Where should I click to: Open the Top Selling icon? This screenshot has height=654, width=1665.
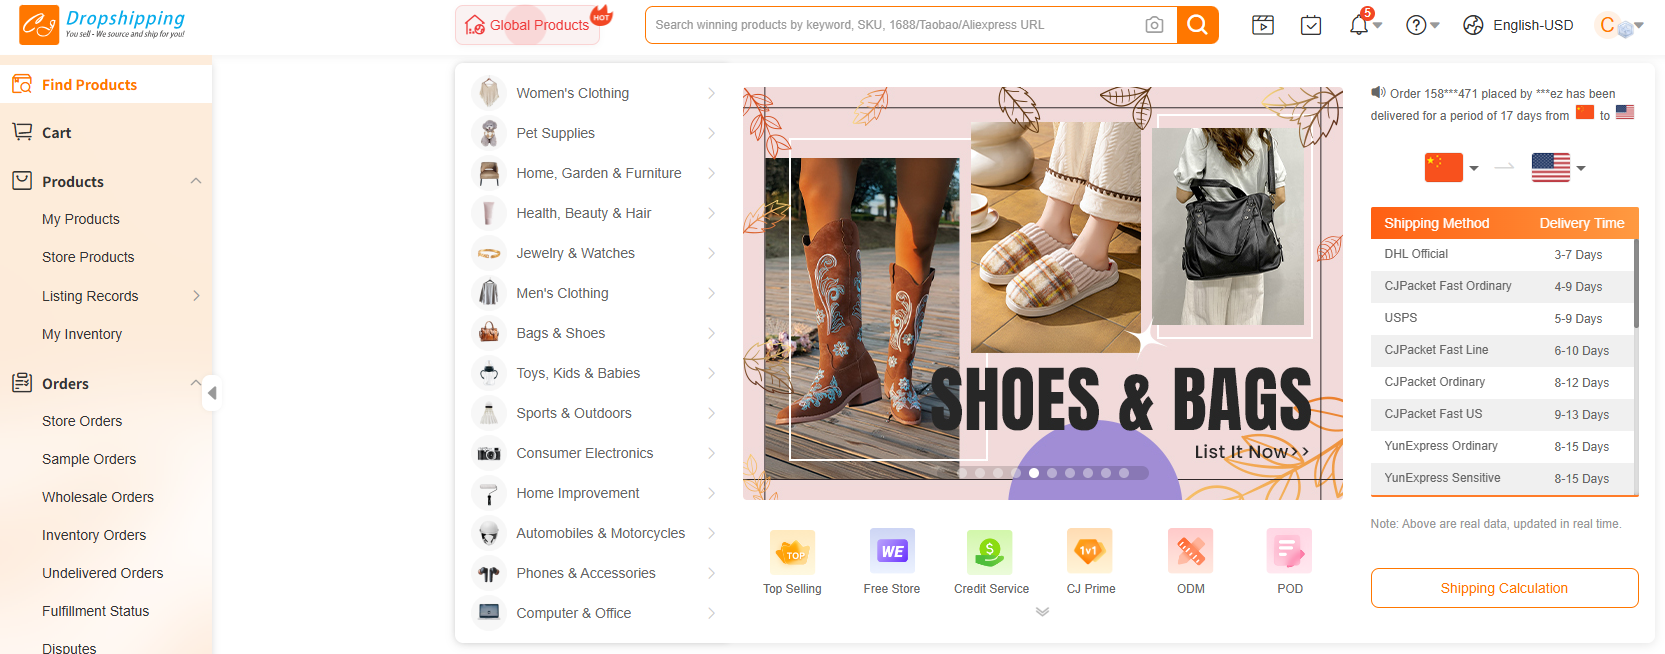(x=792, y=552)
